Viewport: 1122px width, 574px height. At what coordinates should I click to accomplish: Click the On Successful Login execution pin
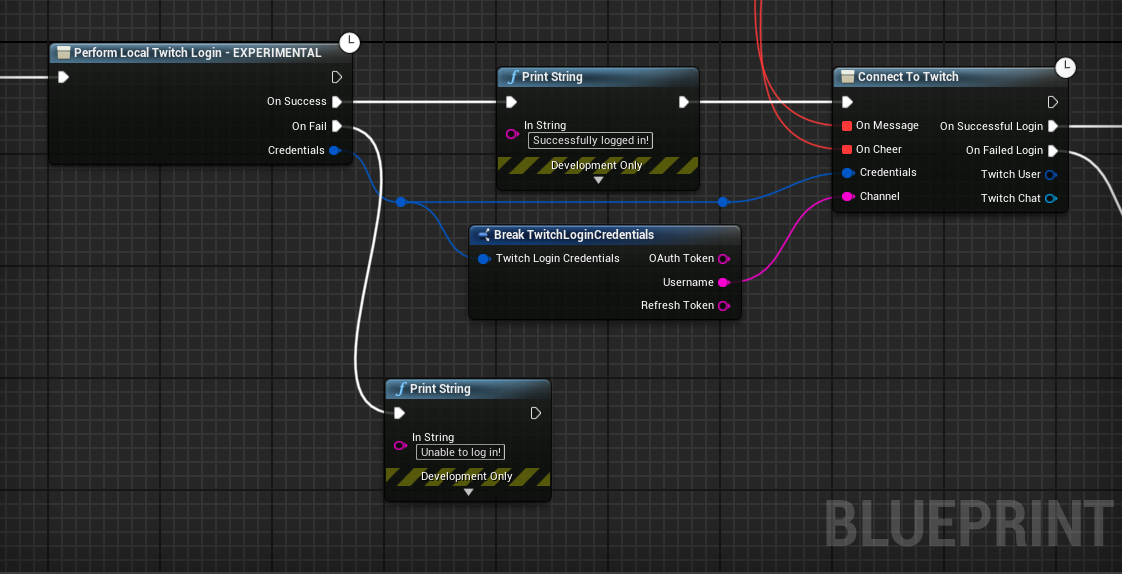pyautogui.click(x=1052, y=127)
